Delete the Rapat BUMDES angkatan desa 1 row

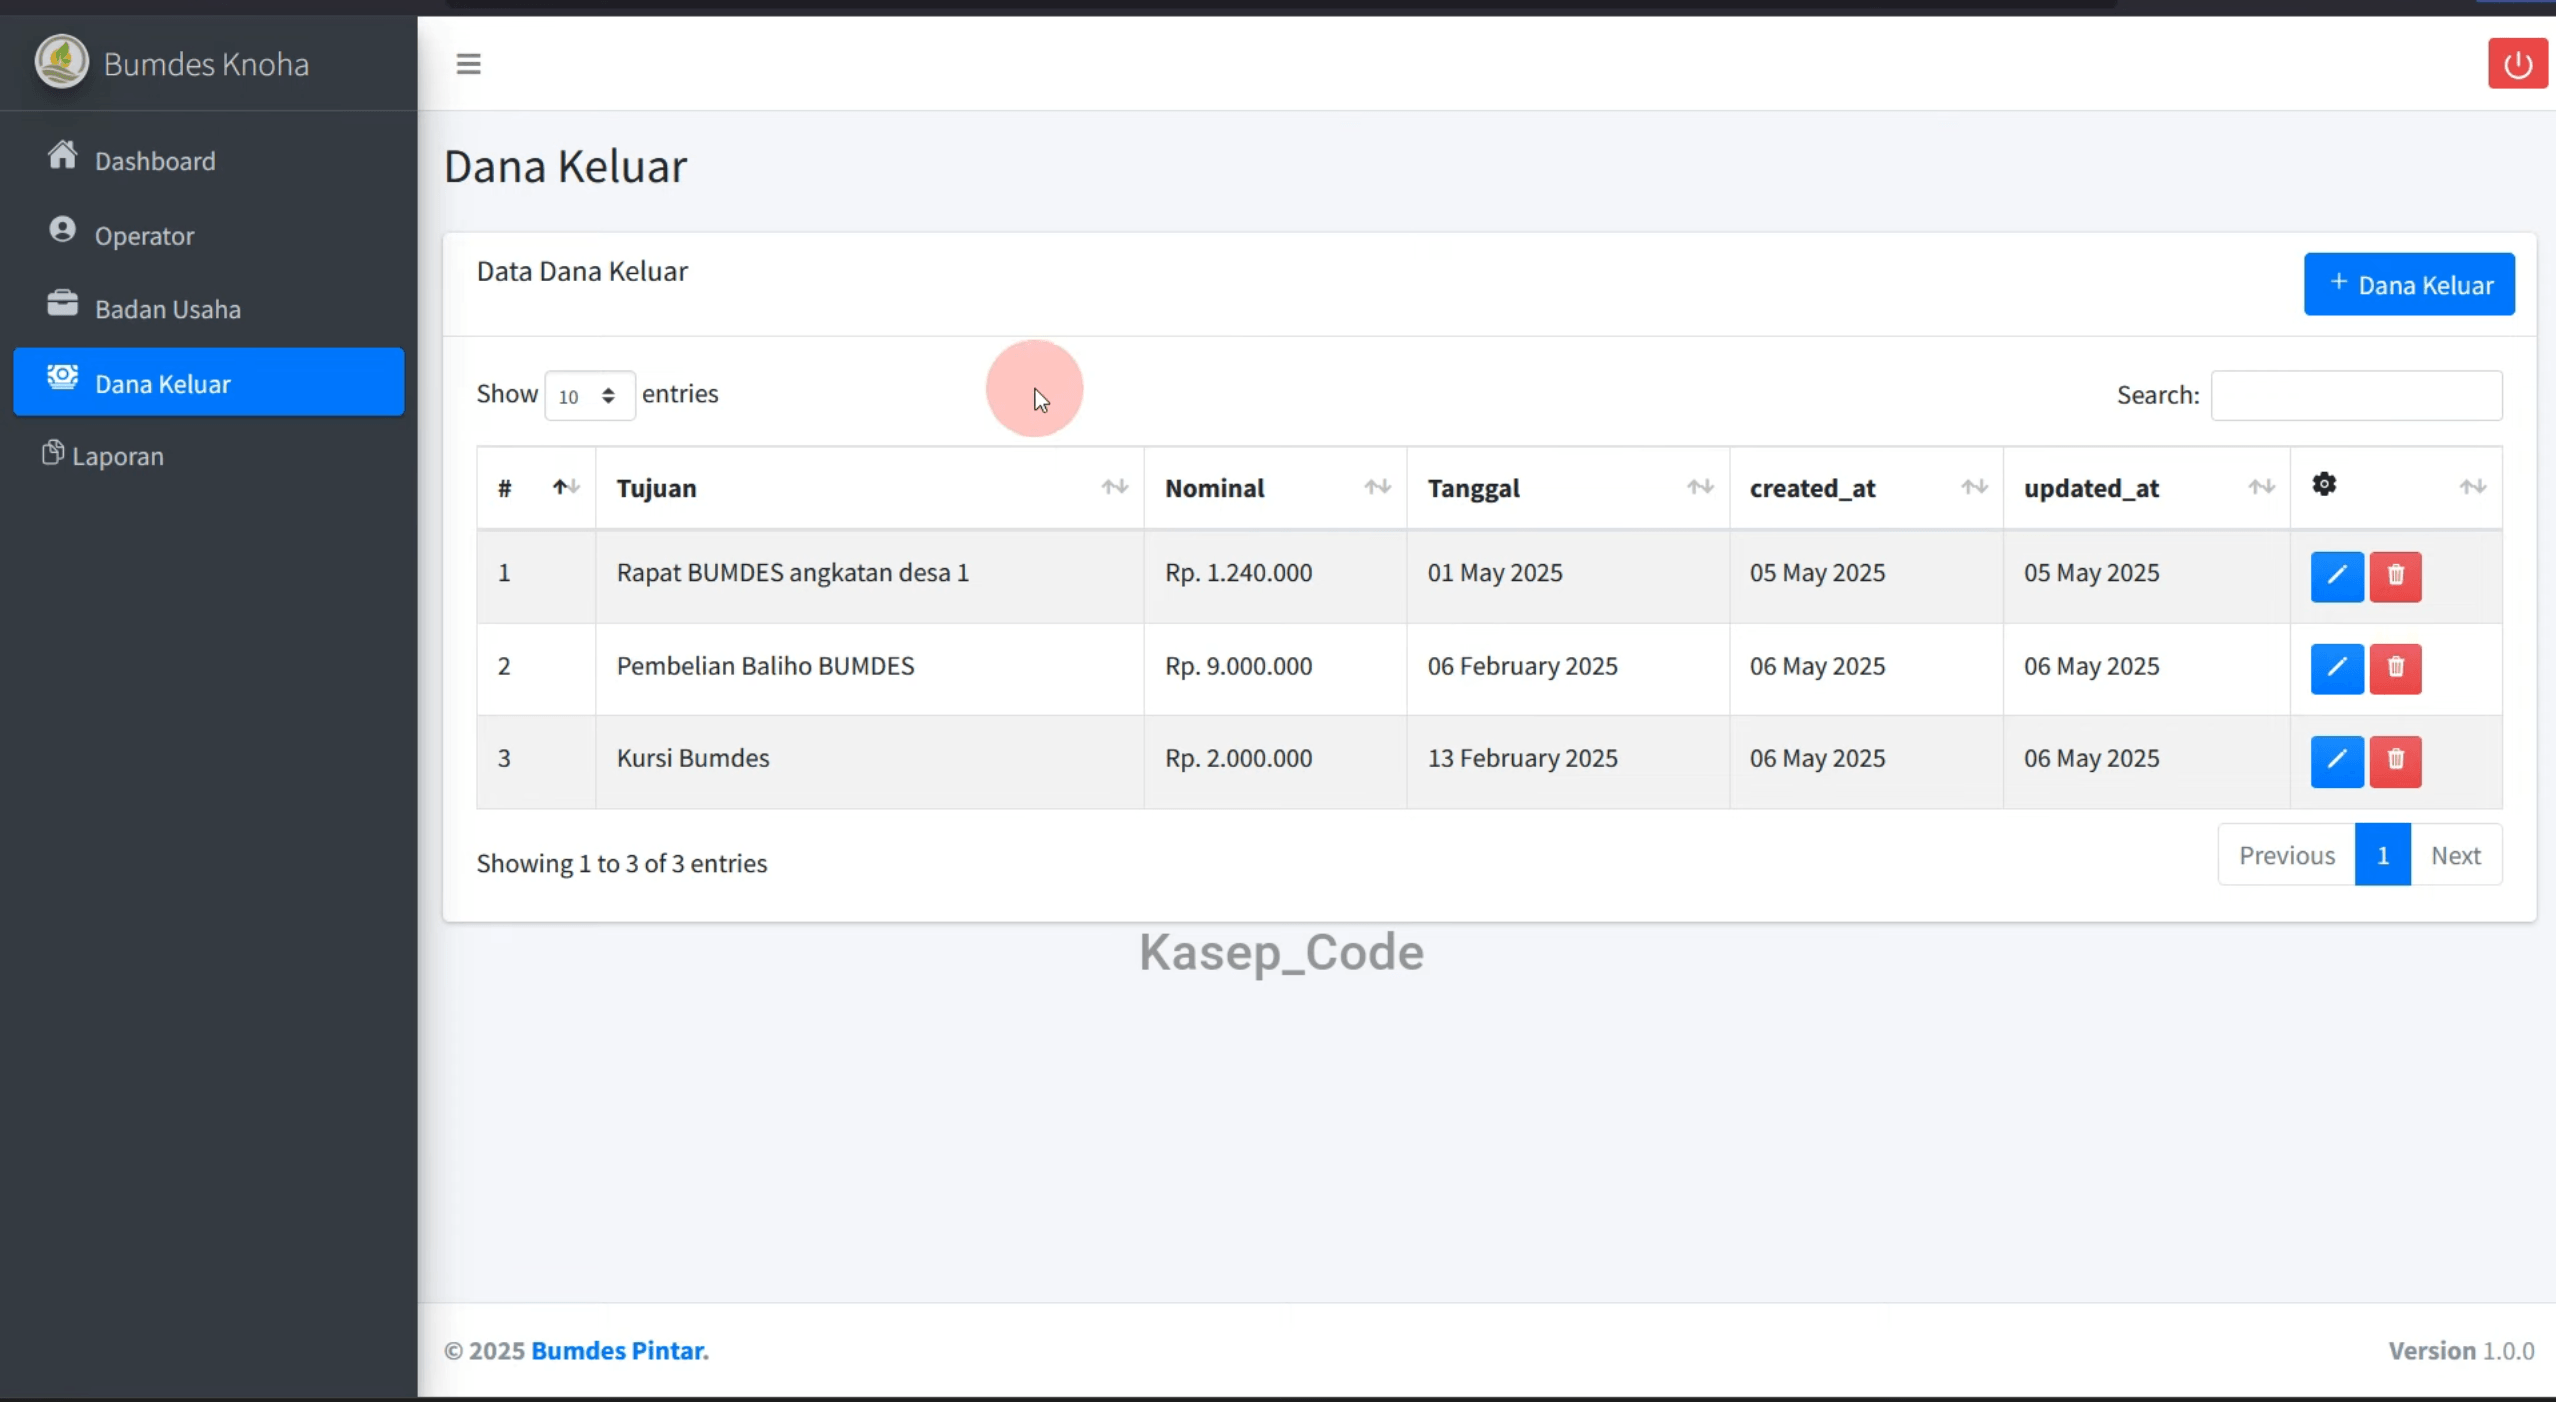coord(2395,576)
